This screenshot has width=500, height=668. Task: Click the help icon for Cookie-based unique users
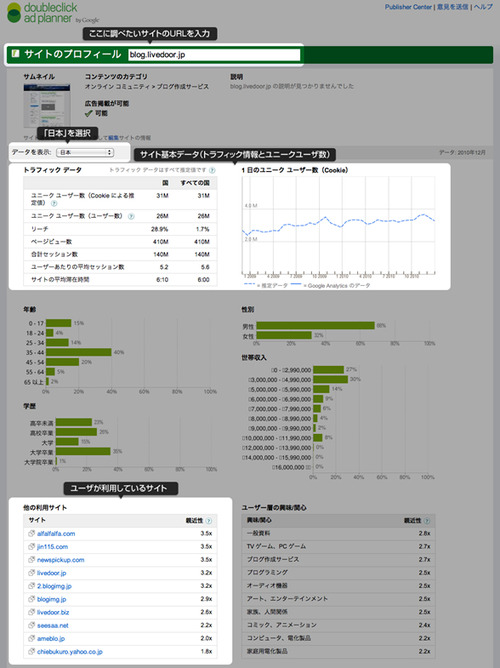pyautogui.click(x=54, y=204)
